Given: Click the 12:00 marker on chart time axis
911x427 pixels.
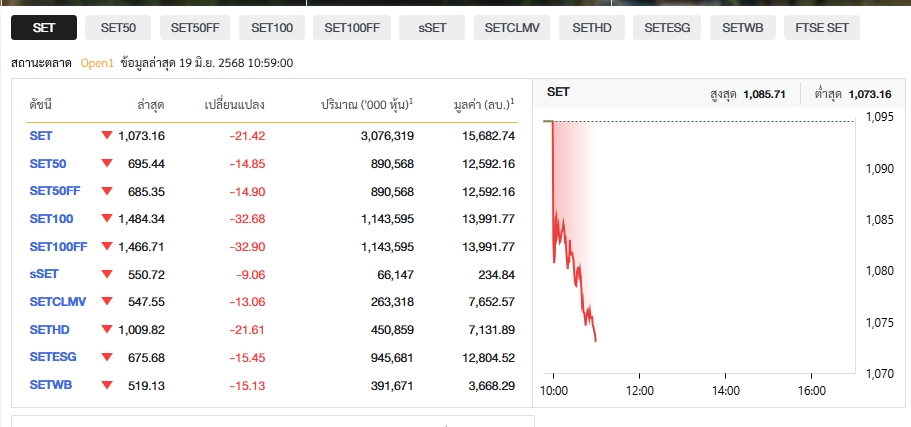Looking at the screenshot, I should [639, 390].
